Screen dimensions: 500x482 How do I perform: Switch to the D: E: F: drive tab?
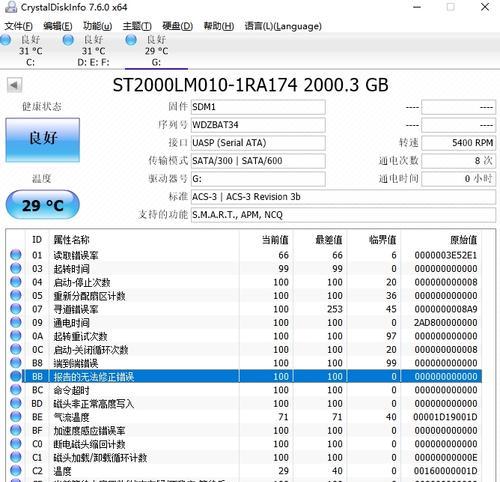tap(93, 51)
